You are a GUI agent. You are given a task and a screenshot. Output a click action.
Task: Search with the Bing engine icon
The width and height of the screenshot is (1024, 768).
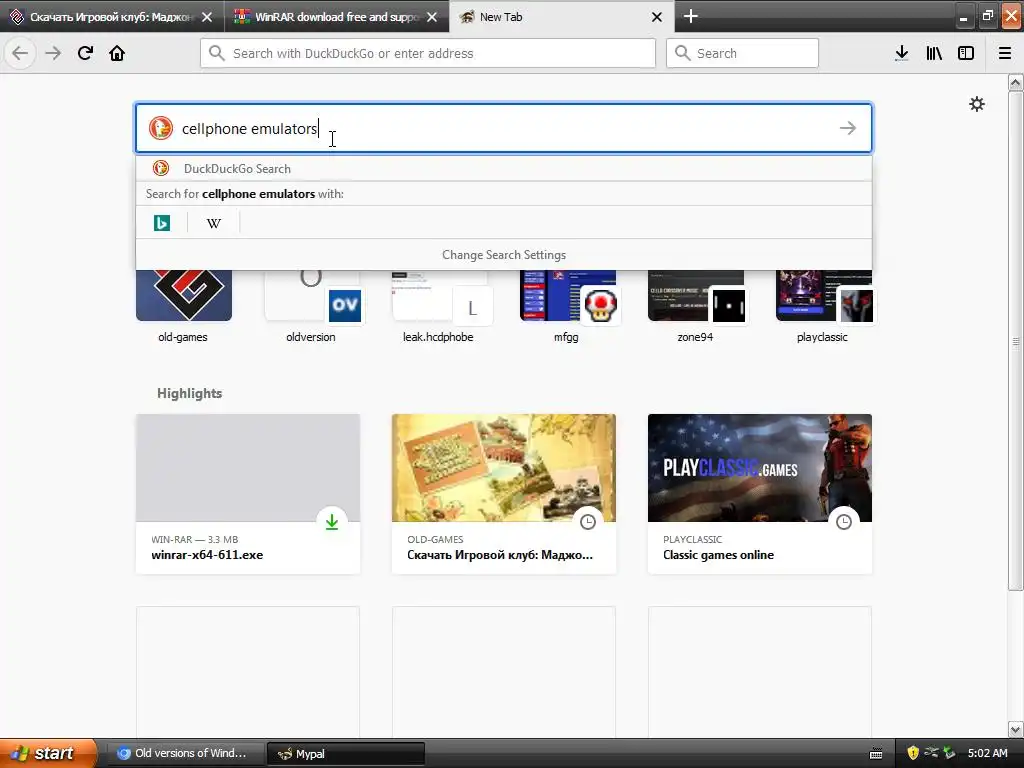coord(162,223)
